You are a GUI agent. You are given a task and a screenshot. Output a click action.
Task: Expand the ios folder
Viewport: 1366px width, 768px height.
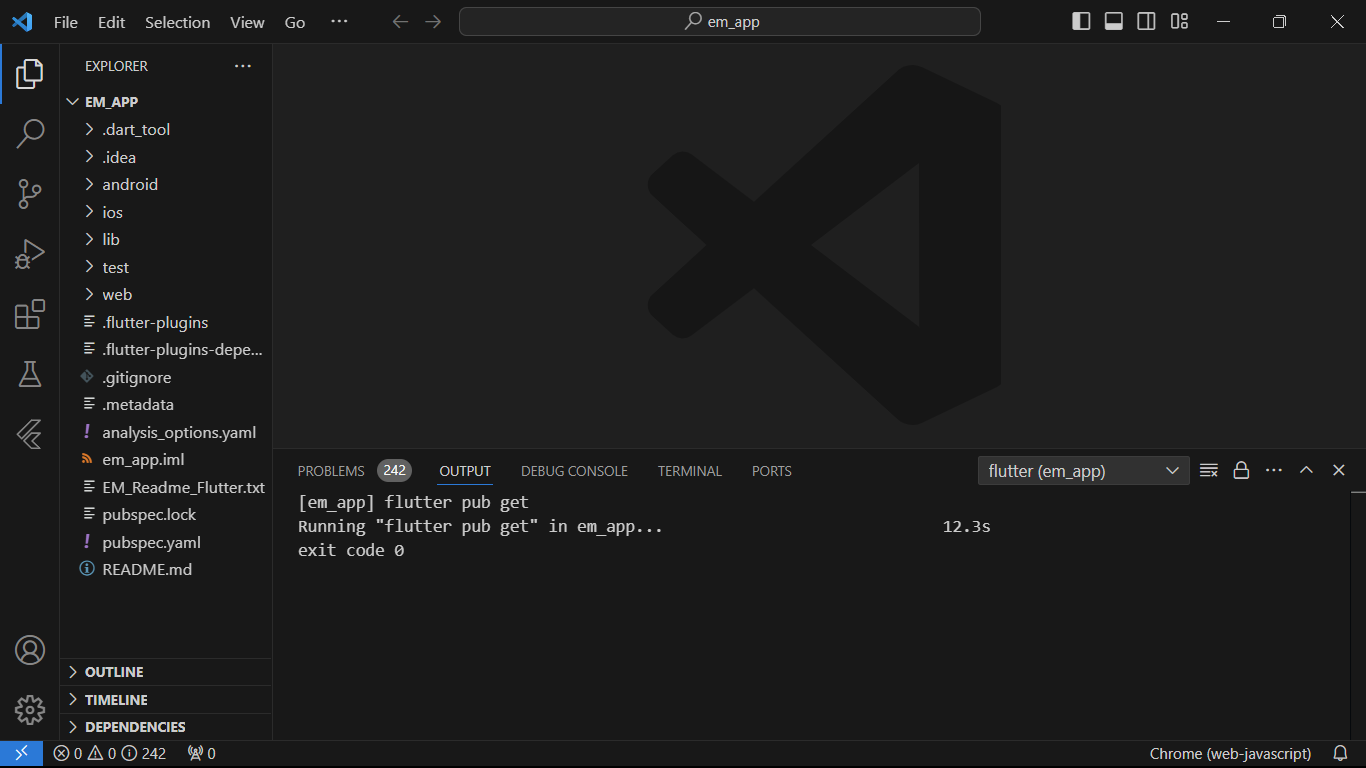(166, 212)
